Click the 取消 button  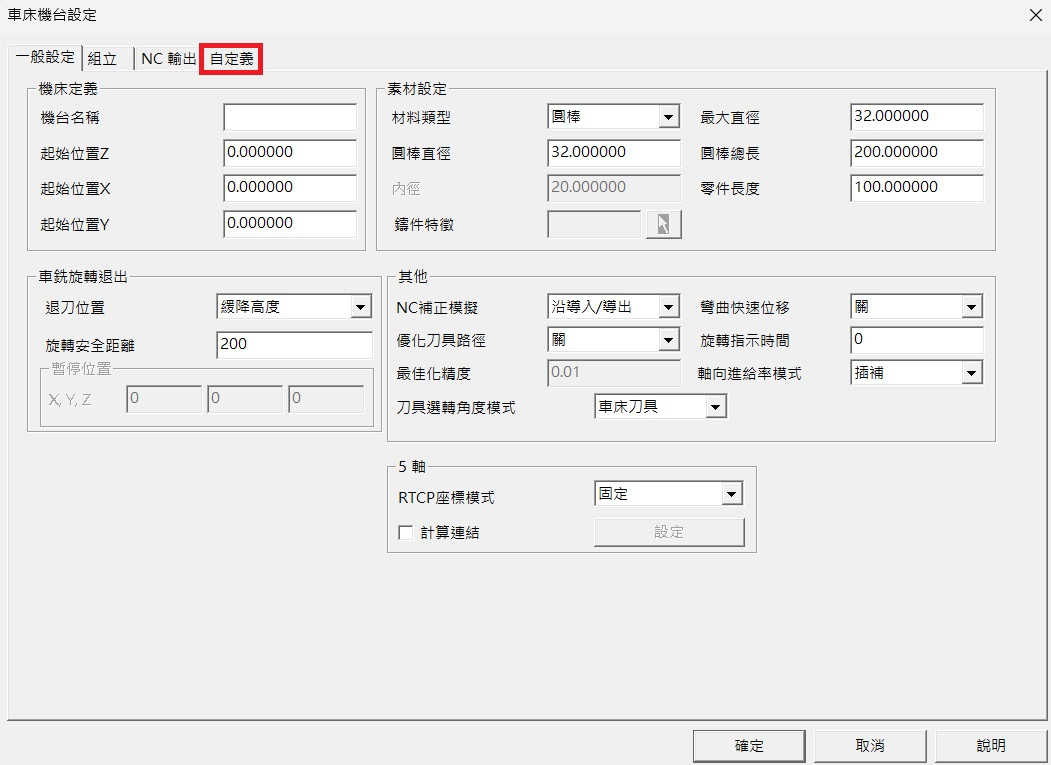pyautogui.click(x=869, y=746)
